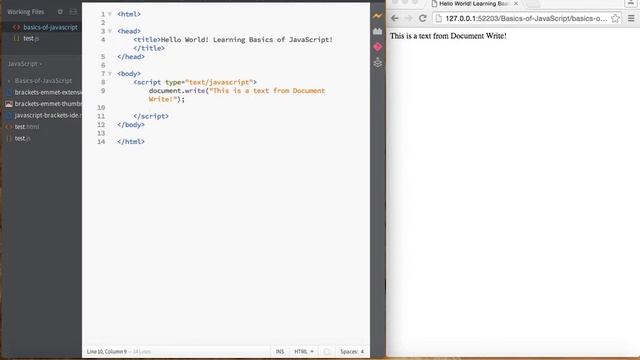Click the Spaces: 4 indentation setting
640x360 pixels.
pyautogui.click(x=362, y=351)
